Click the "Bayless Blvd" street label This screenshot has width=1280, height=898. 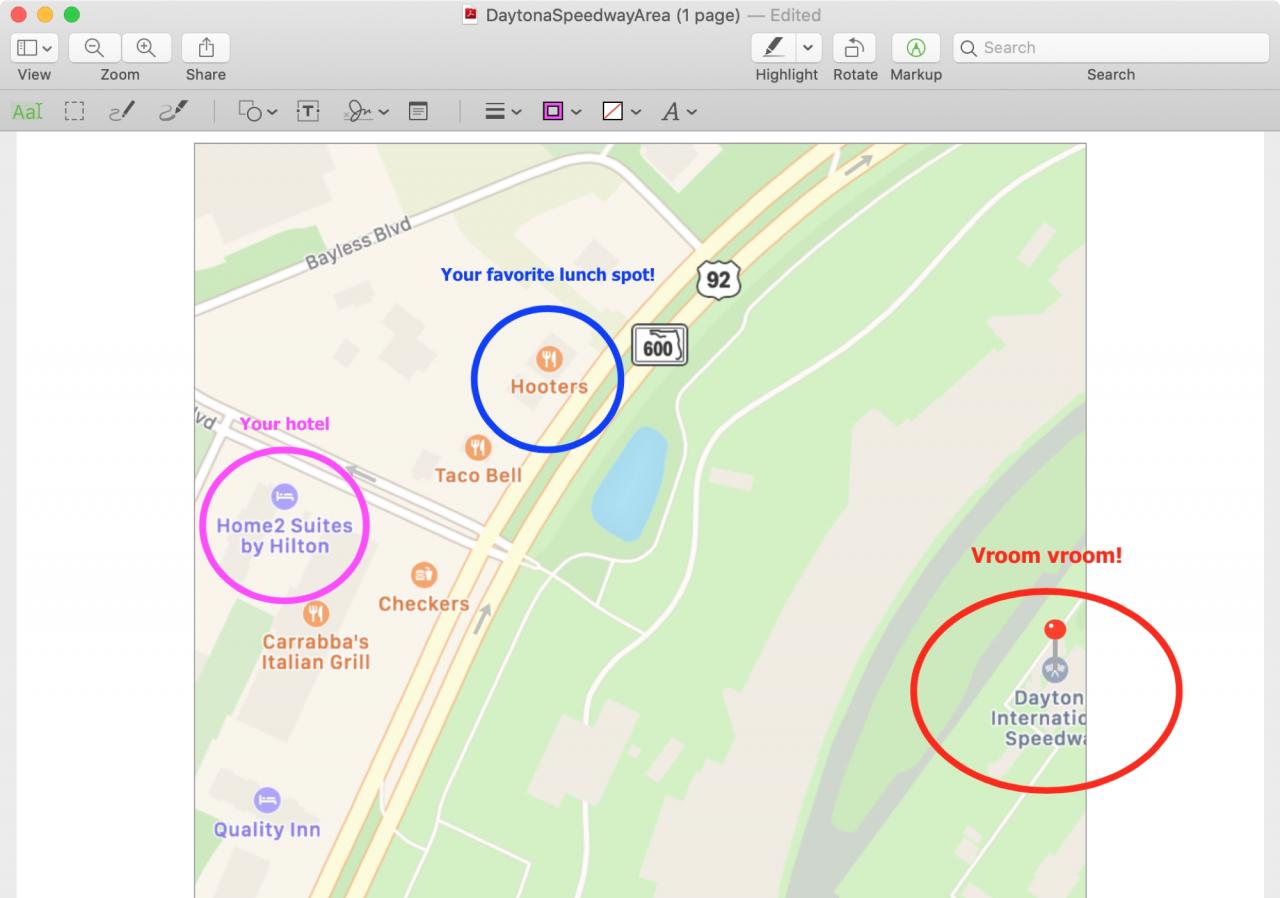359,244
